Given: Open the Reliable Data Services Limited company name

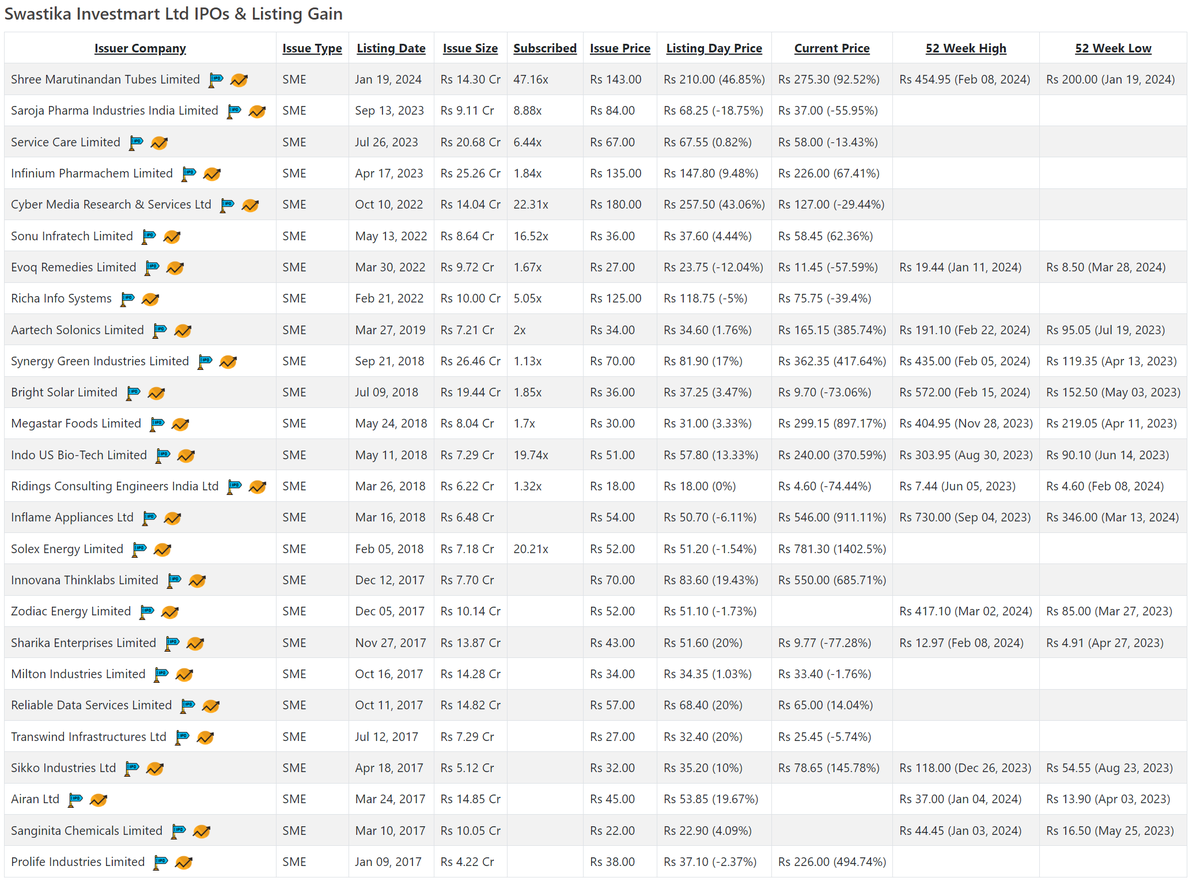Looking at the screenshot, I should point(91,705).
